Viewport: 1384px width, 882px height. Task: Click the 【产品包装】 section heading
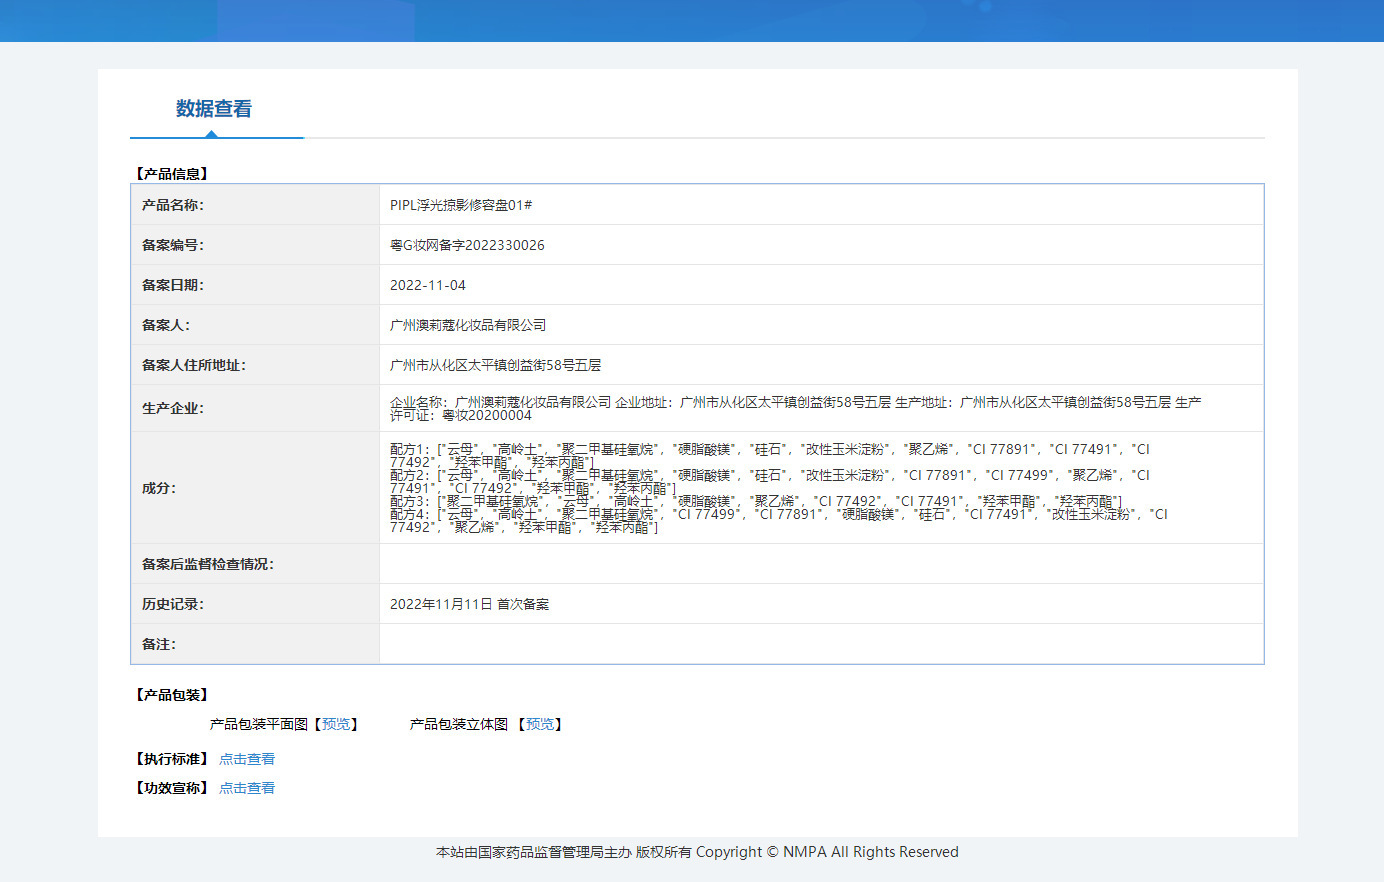[x=172, y=695]
